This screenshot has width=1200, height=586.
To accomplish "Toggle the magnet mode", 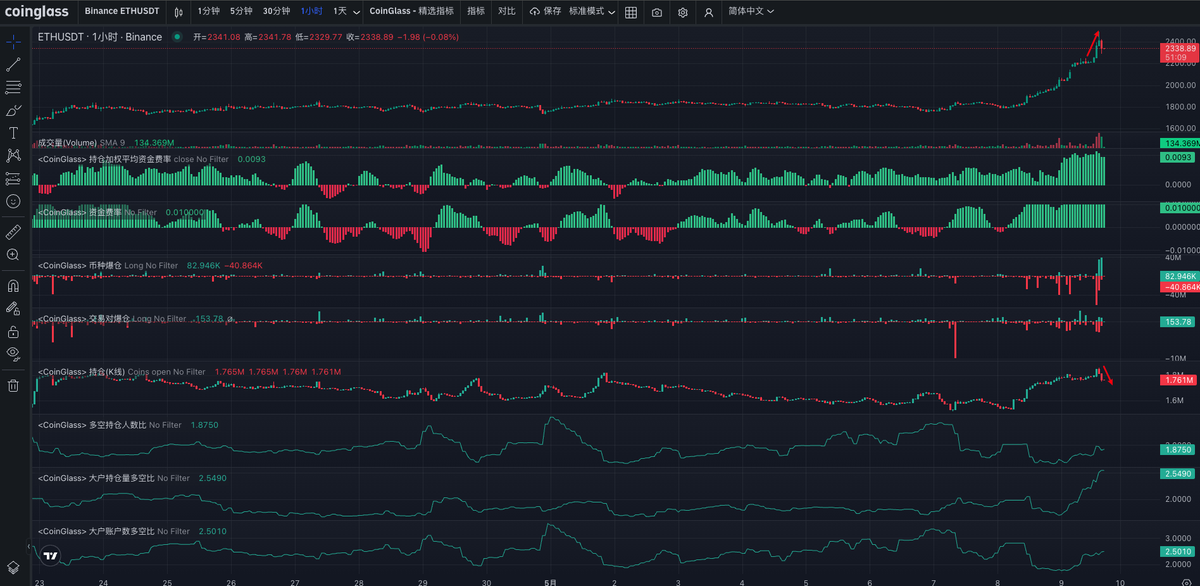I will tap(13, 284).
